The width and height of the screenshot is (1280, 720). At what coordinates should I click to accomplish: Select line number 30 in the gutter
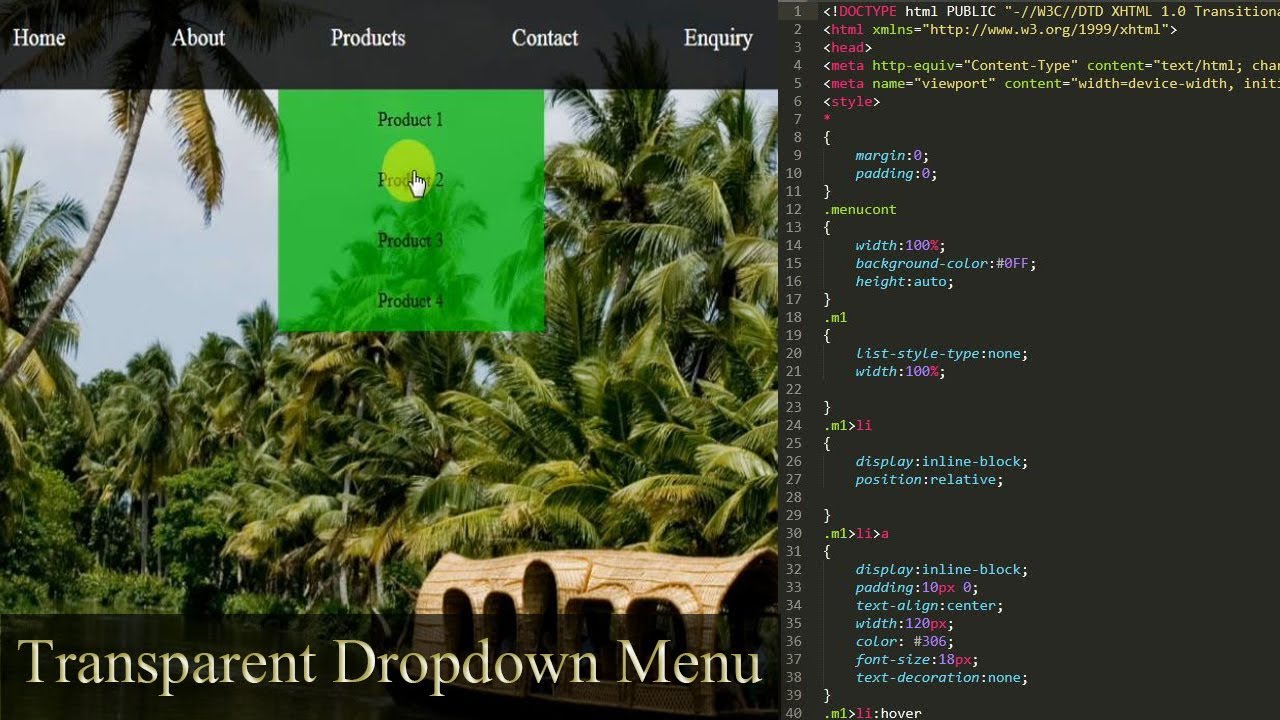point(794,534)
